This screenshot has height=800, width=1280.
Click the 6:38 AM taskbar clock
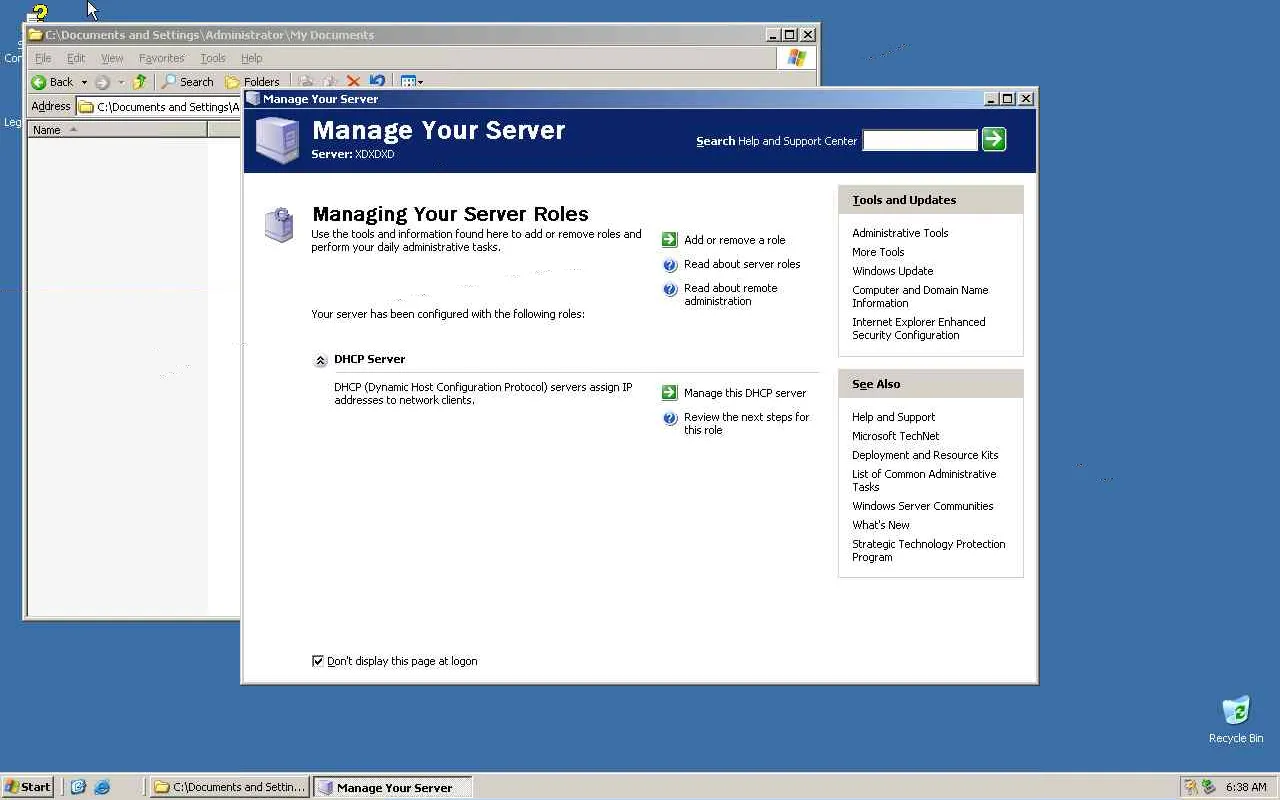click(x=1246, y=787)
